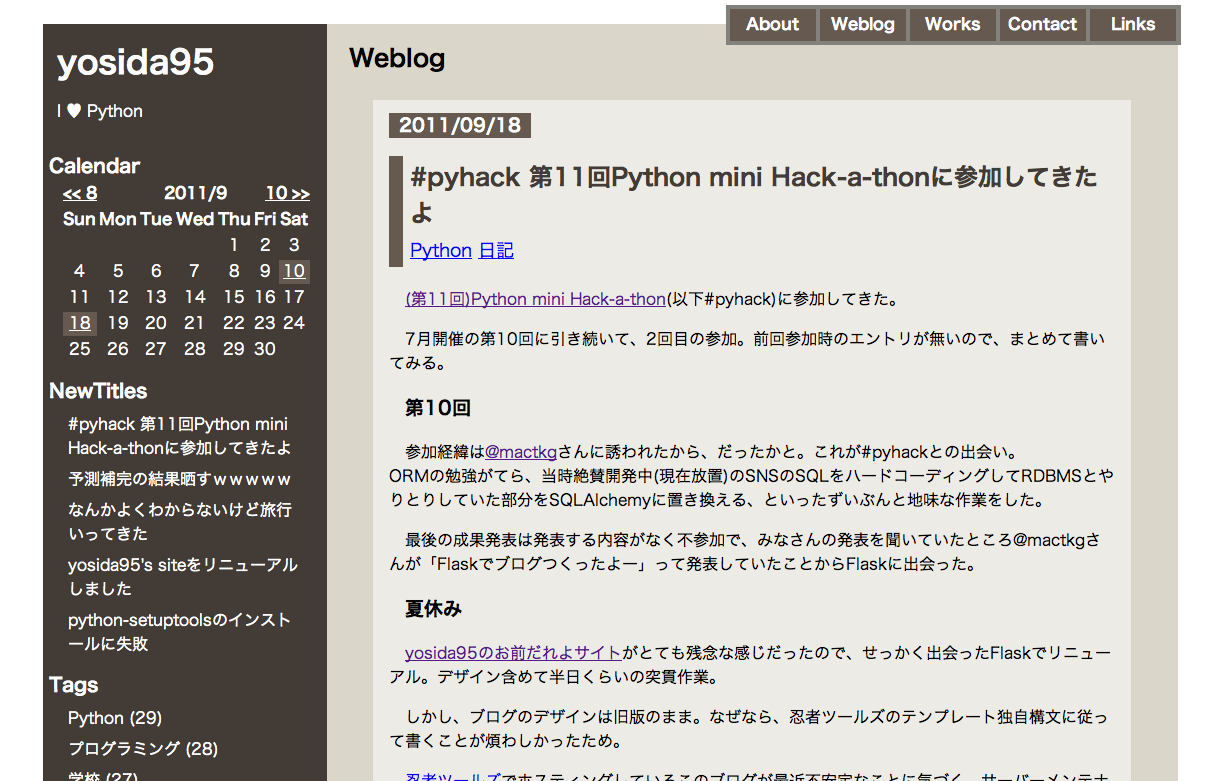Open yosida95's siteをリニューアルしました post
Viewport: 1223px width, 781px height.
click(x=182, y=577)
